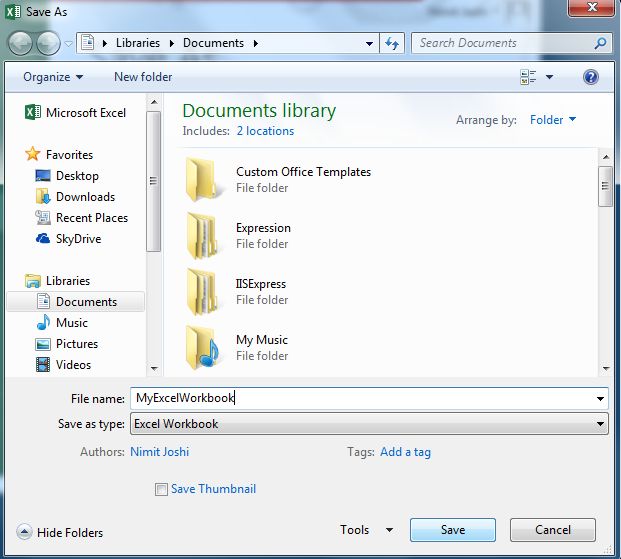The height and width of the screenshot is (559, 621).
Task: Click the Videos filmstrip icon
Action: (x=43, y=364)
